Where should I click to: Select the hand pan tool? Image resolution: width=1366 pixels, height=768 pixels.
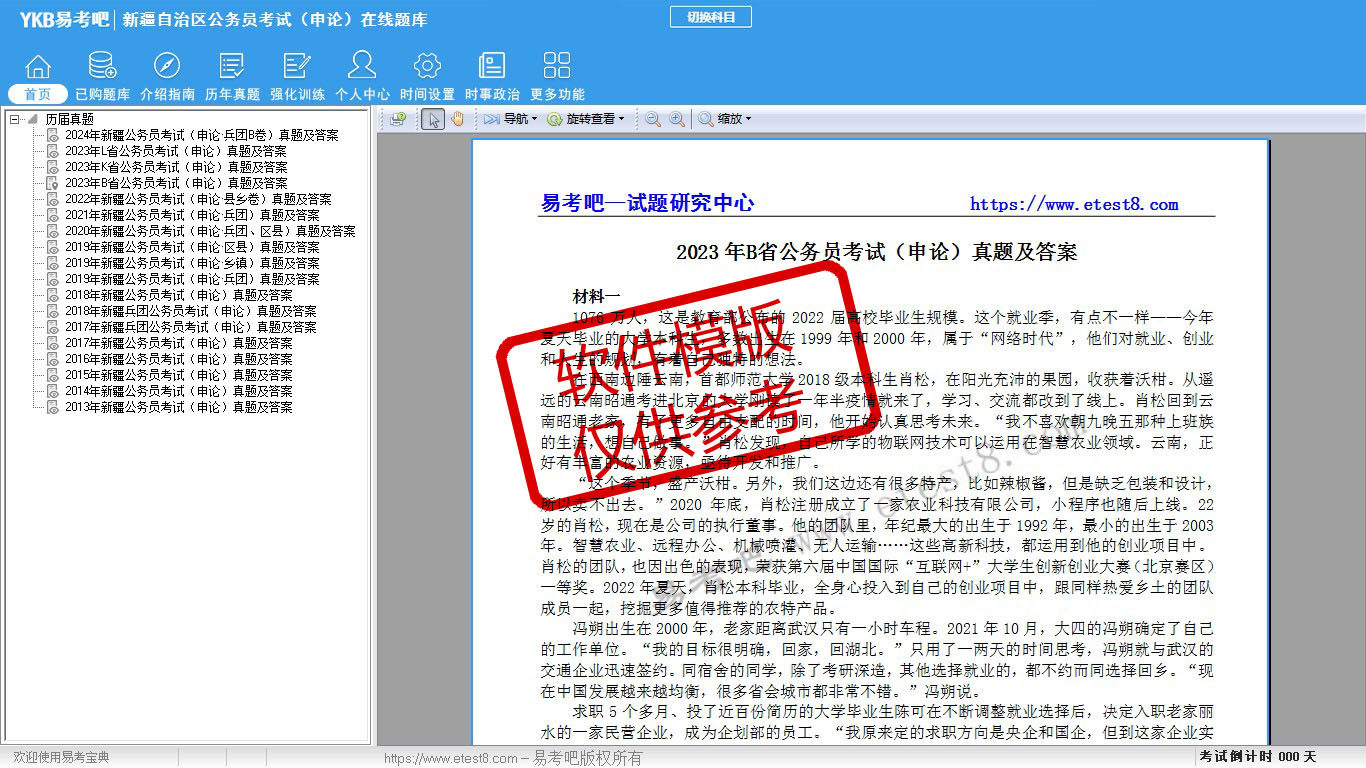458,119
